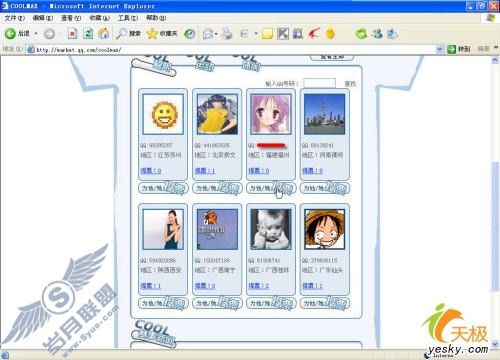Vote button below the Luffy card
Screen dimensions: 500x360
click(325, 303)
